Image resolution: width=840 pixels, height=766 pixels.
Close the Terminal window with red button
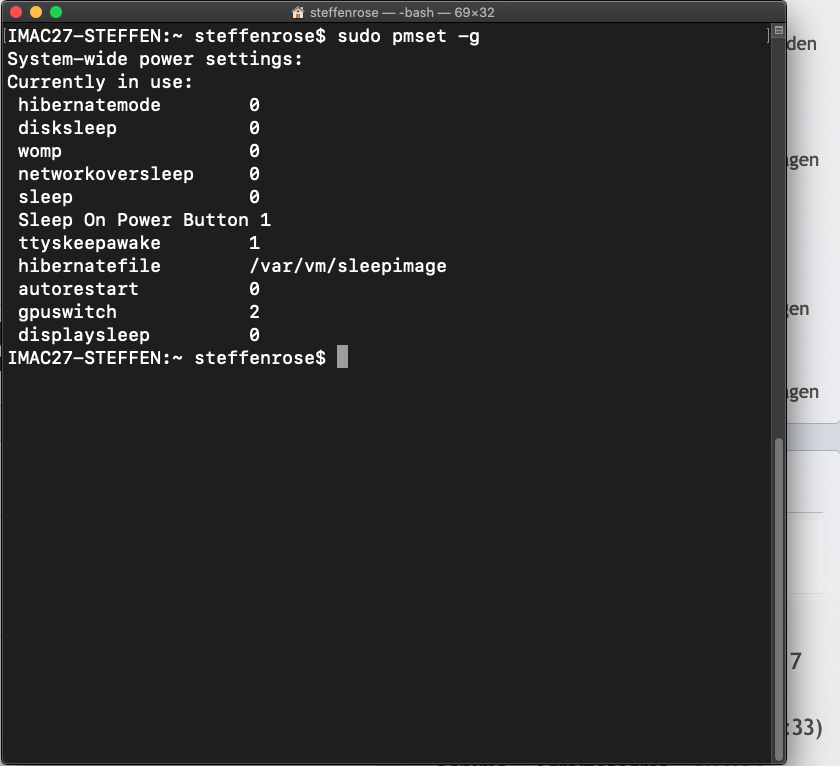click(x=14, y=12)
